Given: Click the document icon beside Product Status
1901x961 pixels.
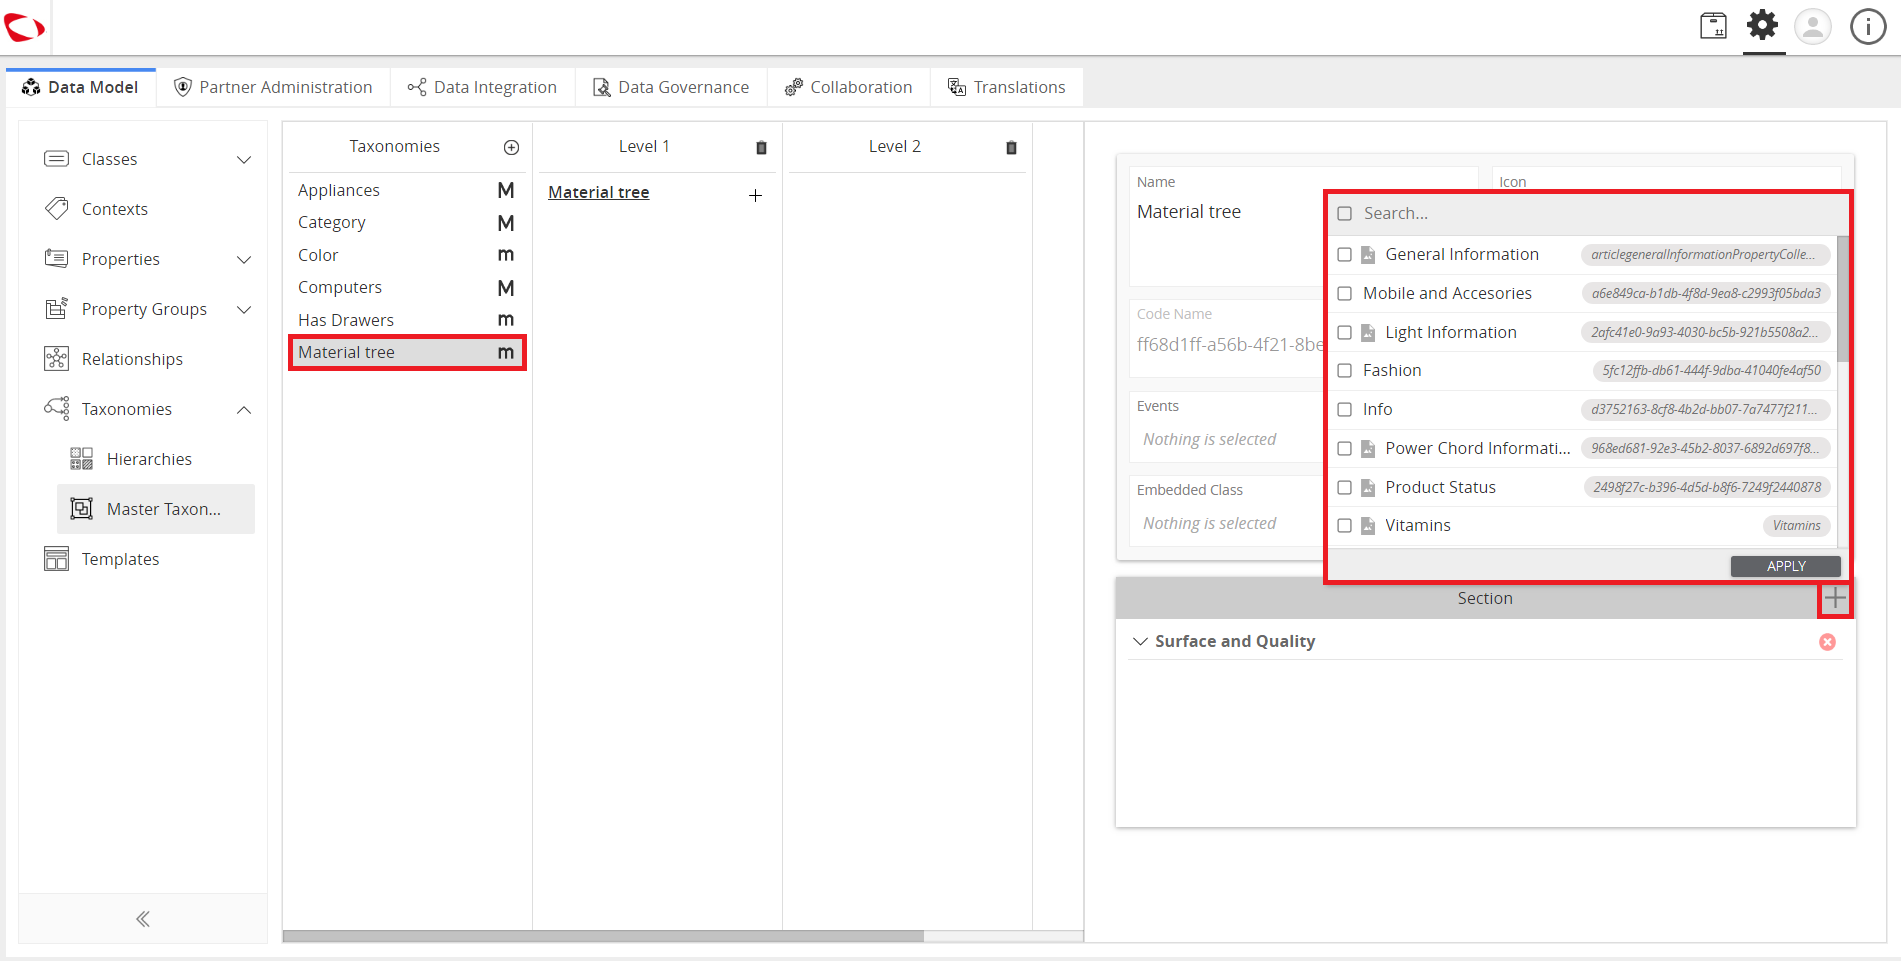Looking at the screenshot, I should tap(1368, 488).
